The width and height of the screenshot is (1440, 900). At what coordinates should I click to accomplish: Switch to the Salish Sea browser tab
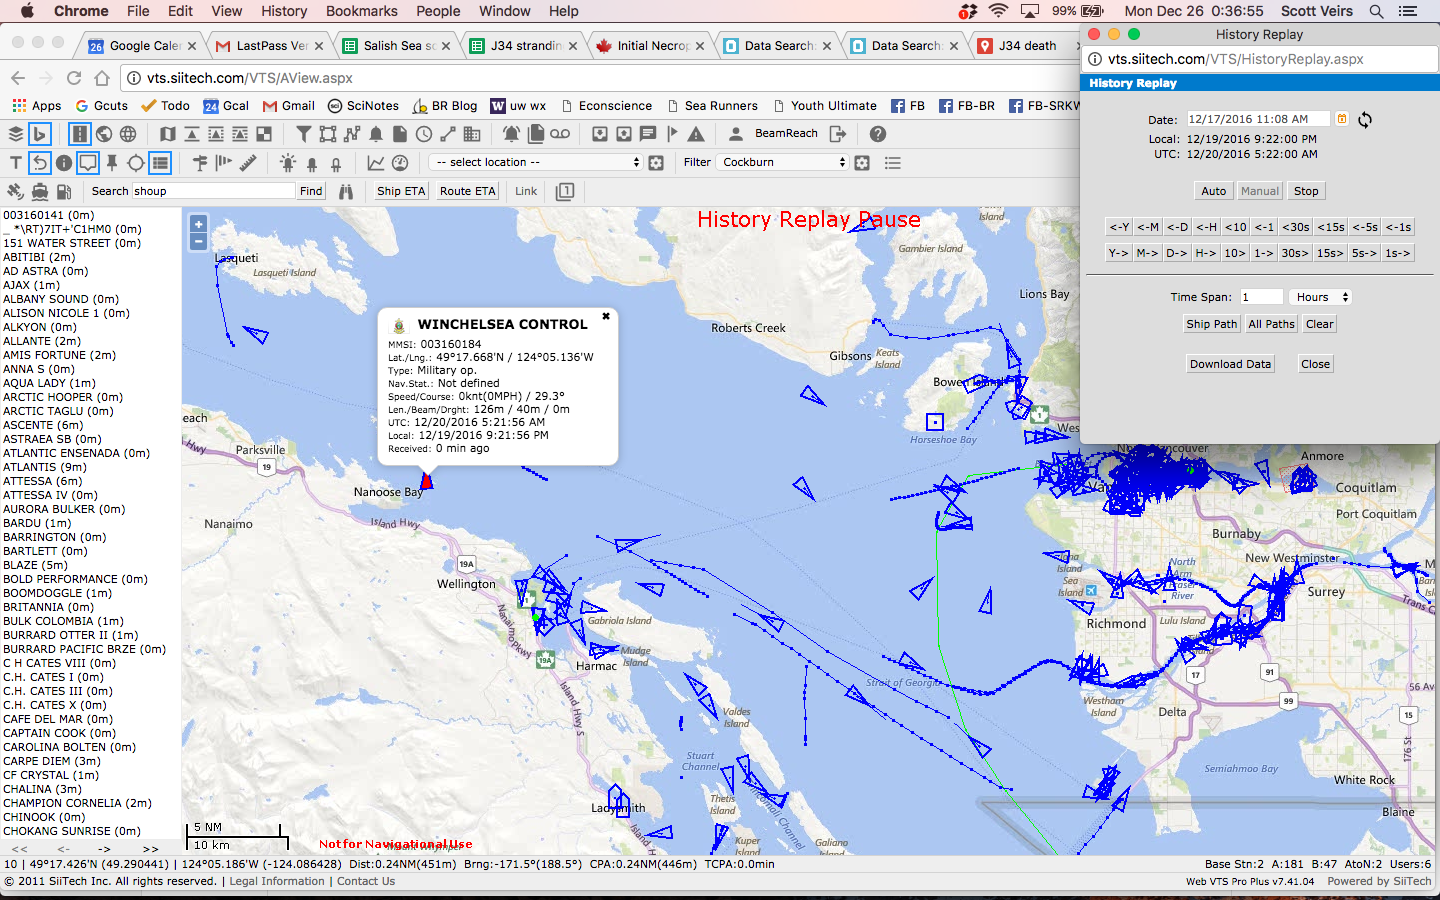[398, 46]
